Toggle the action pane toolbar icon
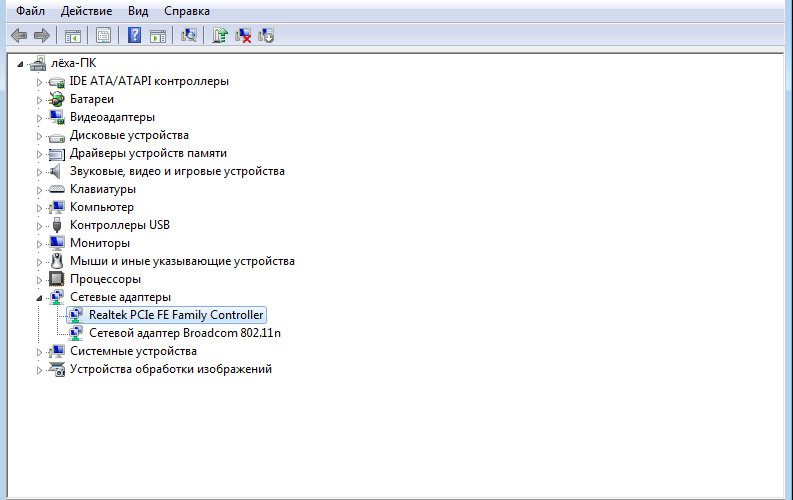This screenshot has height=500, width=793. tap(158, 35)
